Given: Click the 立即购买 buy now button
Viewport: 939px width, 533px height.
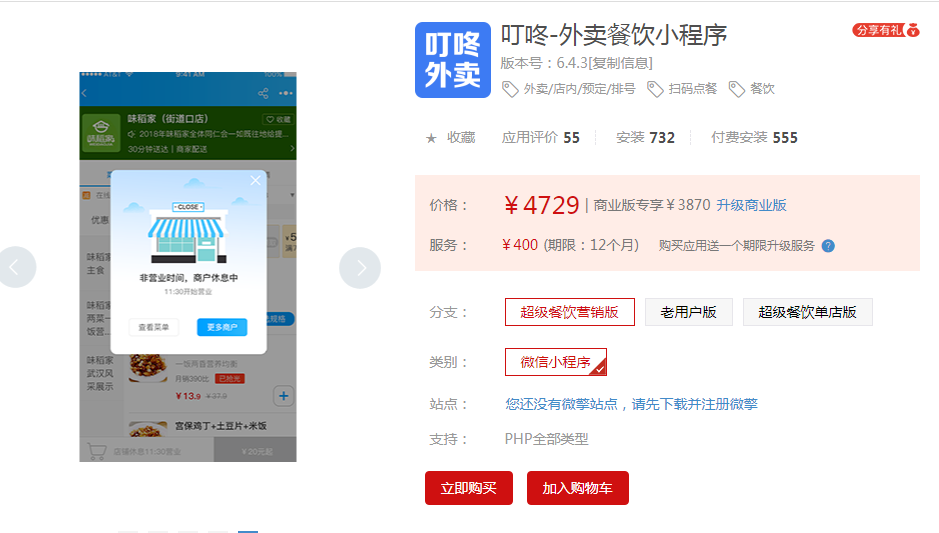Looking at the screenshot, I should [x=469, y=488].
